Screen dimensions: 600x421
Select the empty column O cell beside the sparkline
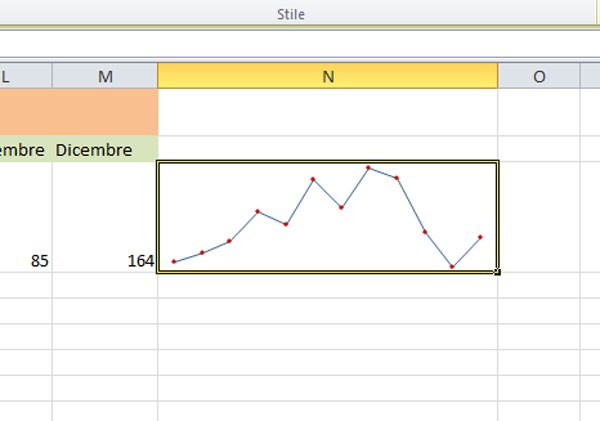(539, 216)
